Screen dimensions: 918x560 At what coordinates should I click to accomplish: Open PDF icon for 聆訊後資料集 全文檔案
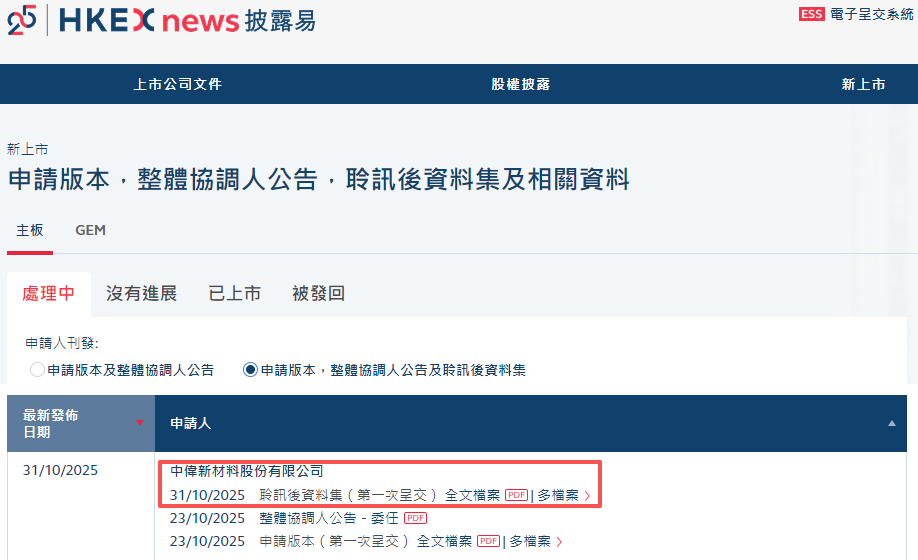click(516, 495)
